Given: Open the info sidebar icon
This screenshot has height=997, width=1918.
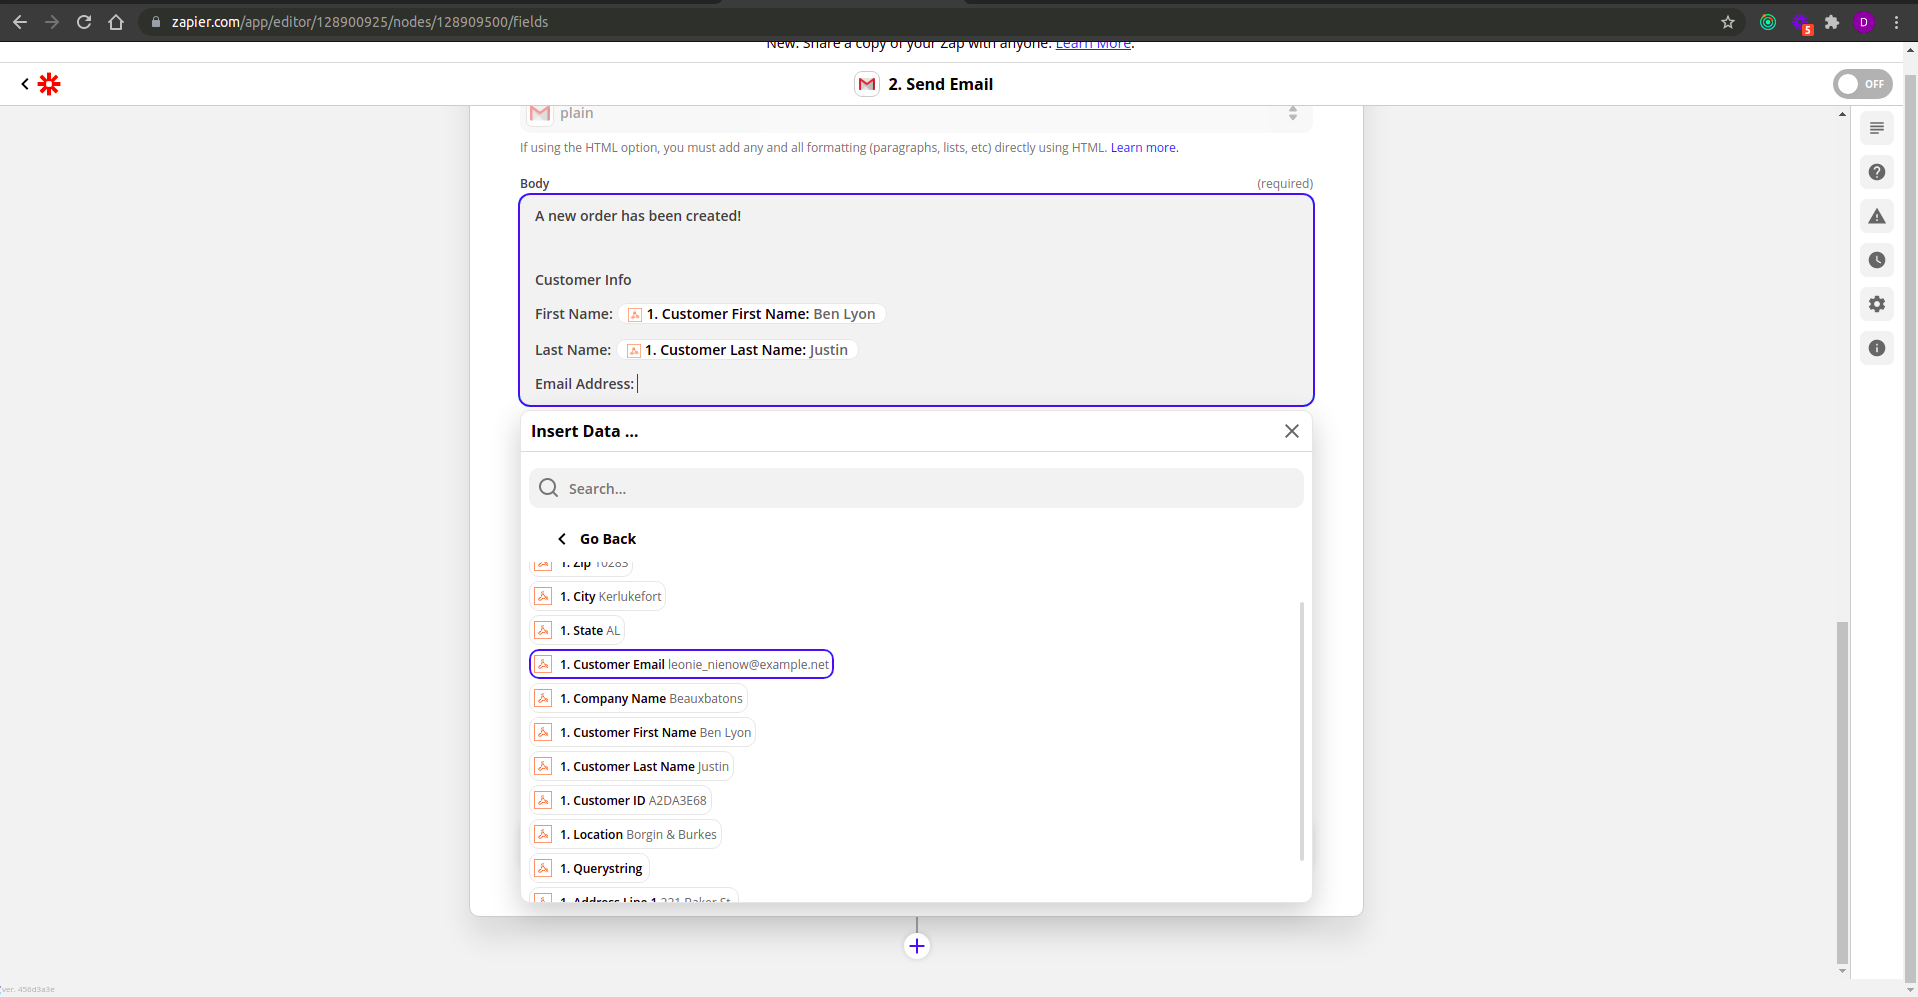Looking at the screenshot, I should tap(1877, 348).
